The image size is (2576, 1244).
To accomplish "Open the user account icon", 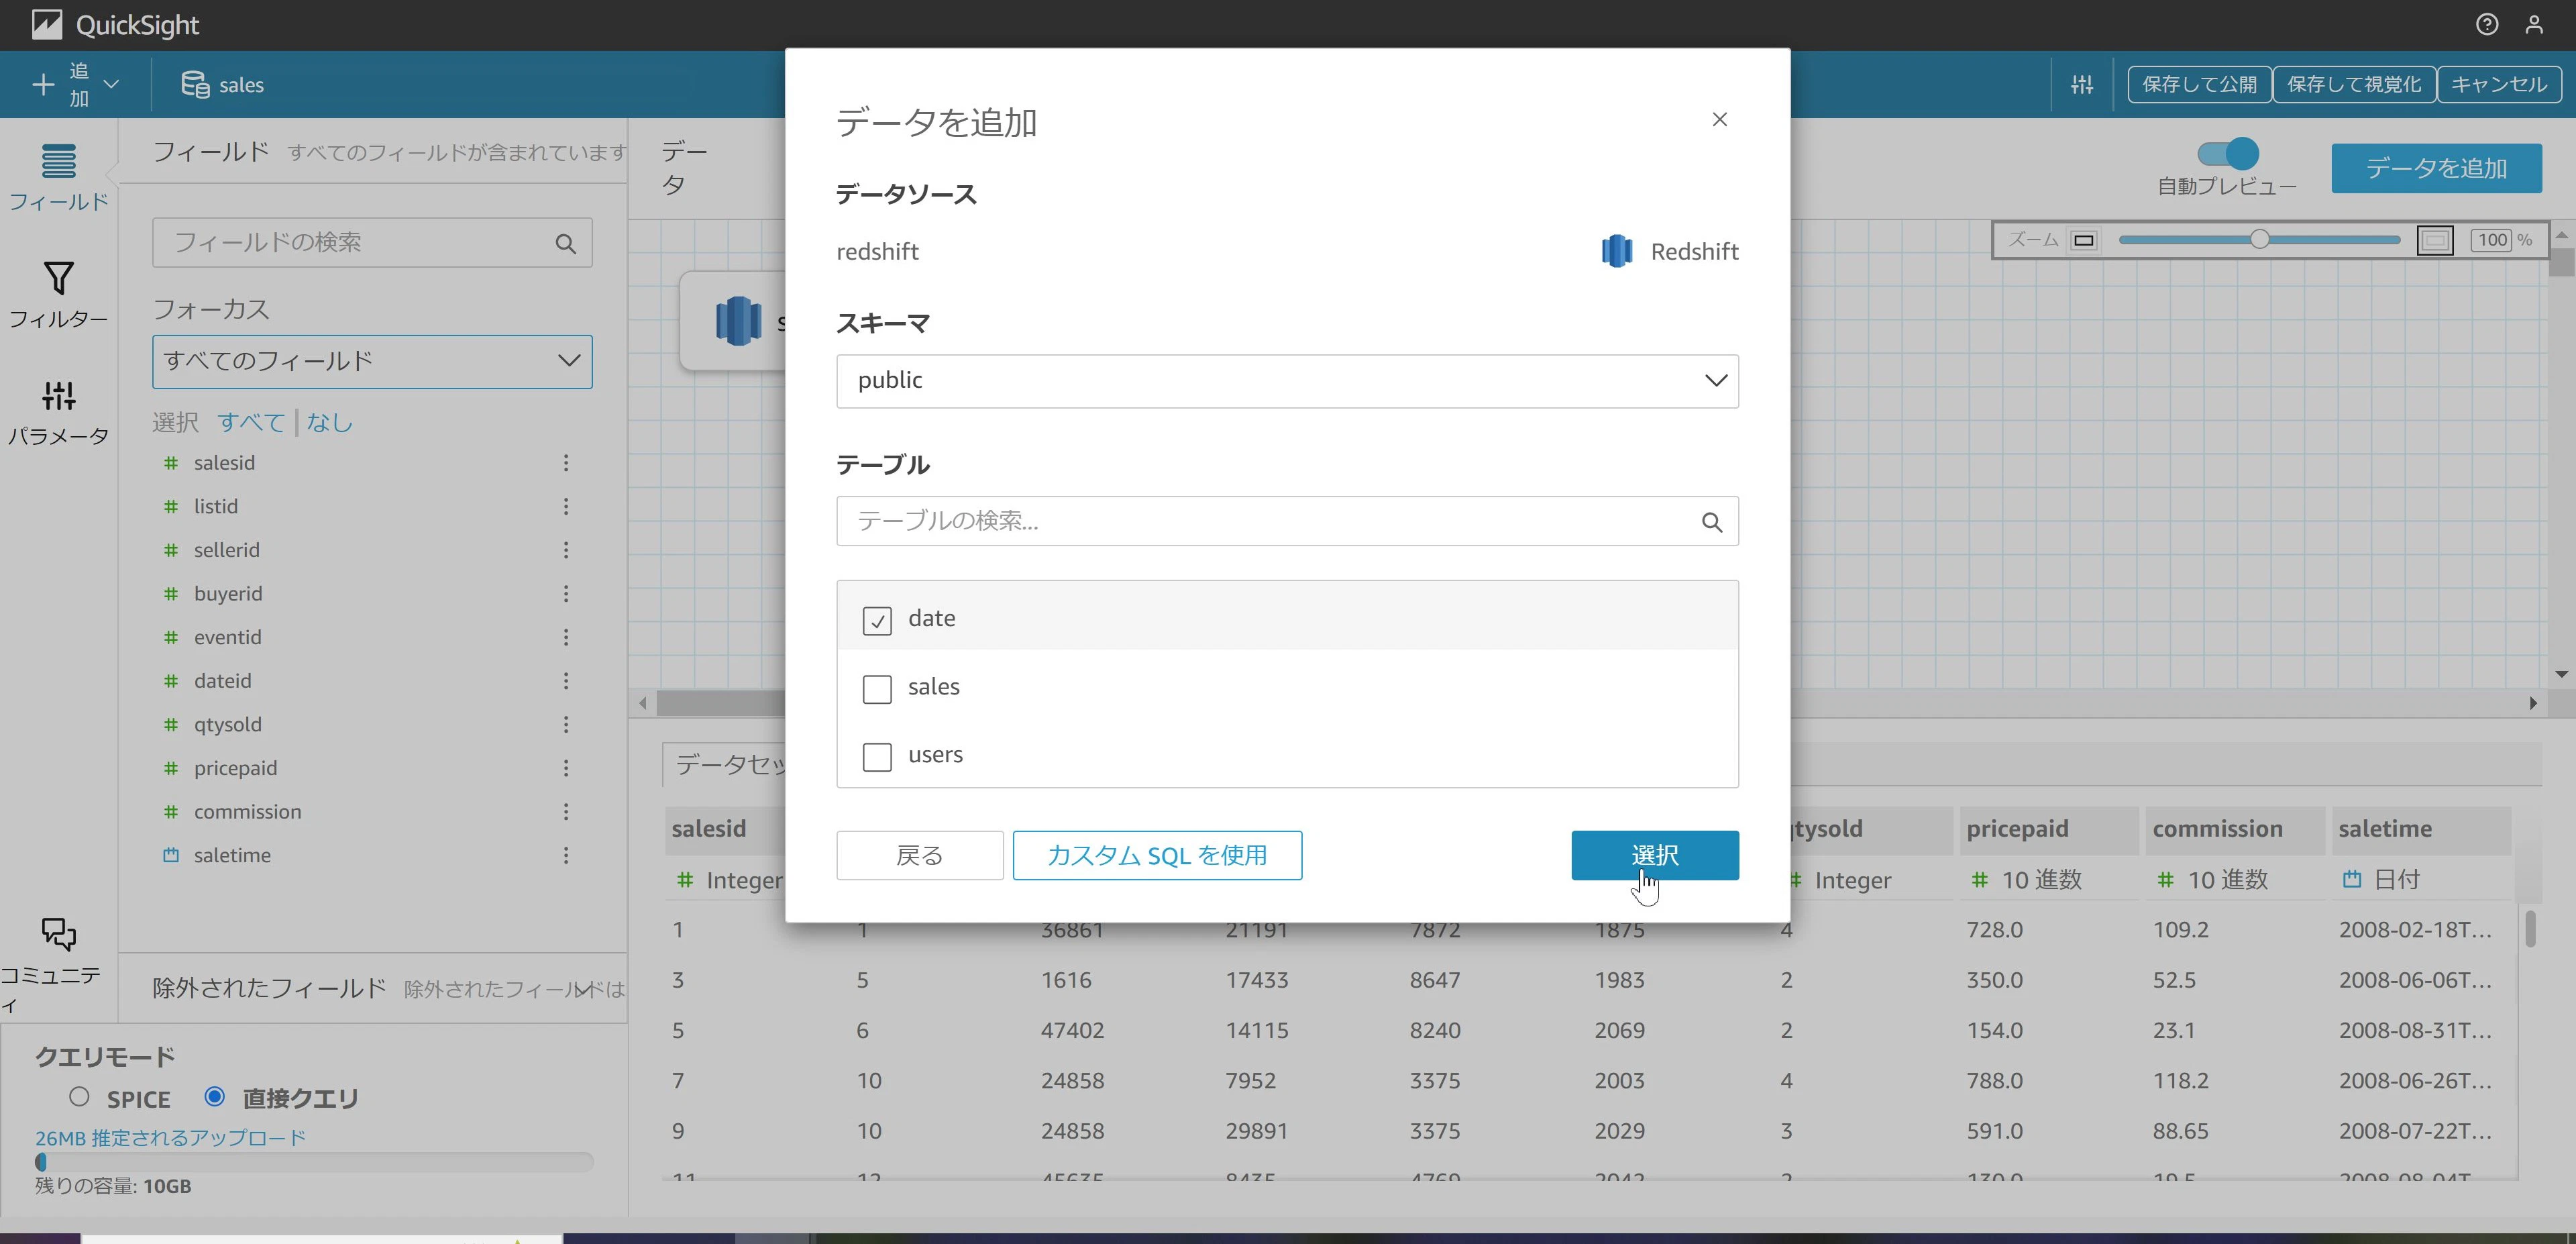I will (2534, 25).
